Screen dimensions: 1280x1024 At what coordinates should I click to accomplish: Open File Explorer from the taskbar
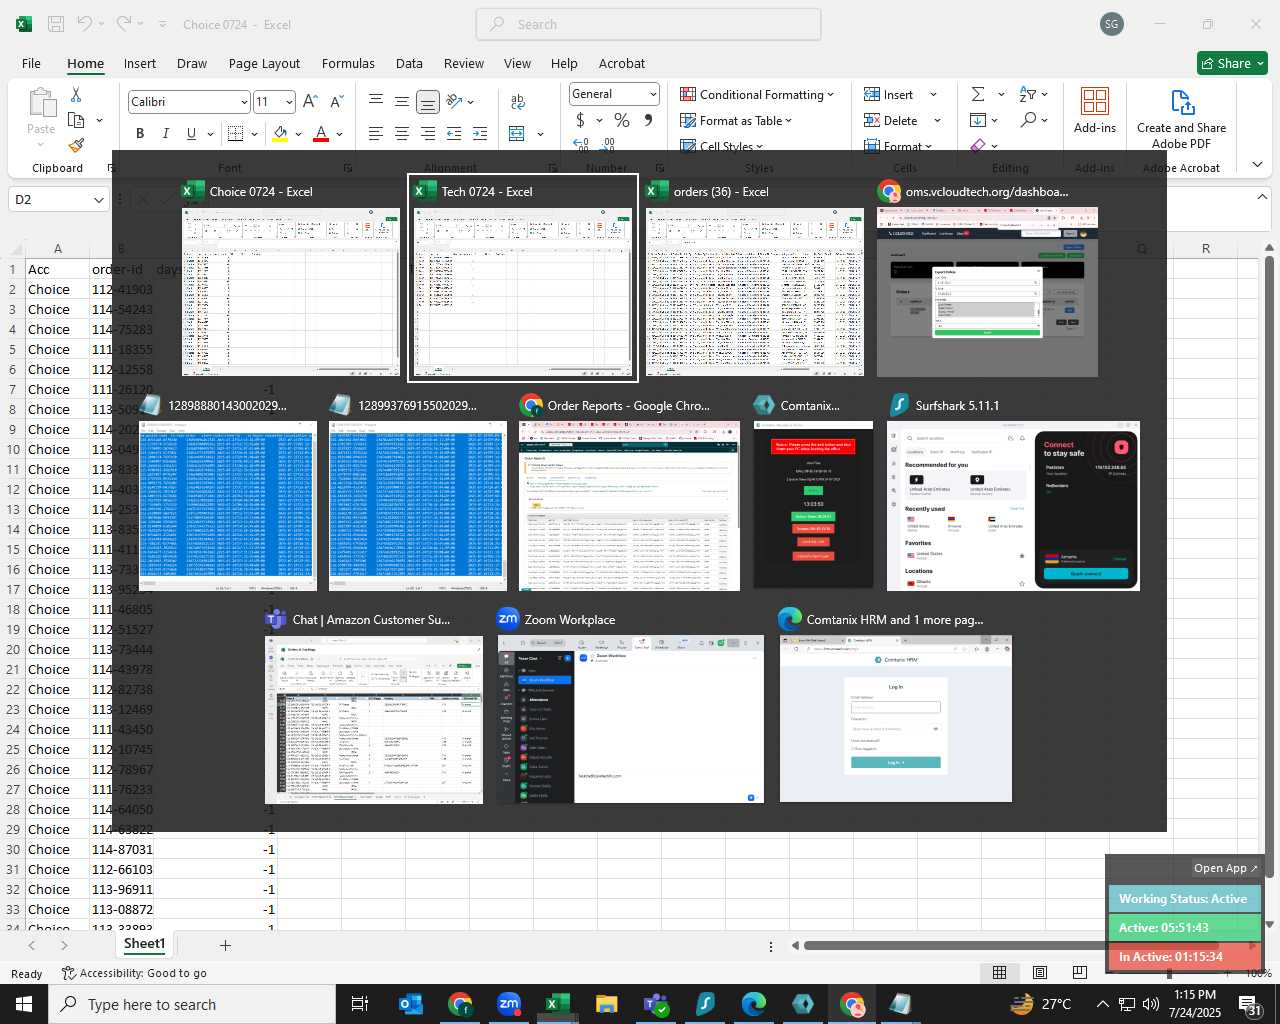606,1004
